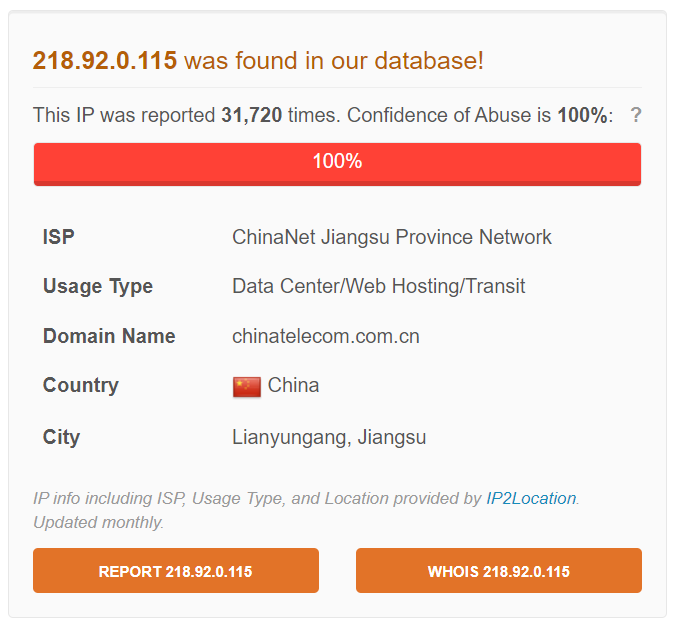The width and height of the screenshot is (678, 628).
Task: Click the ISP row label
Action: (59, 237)
